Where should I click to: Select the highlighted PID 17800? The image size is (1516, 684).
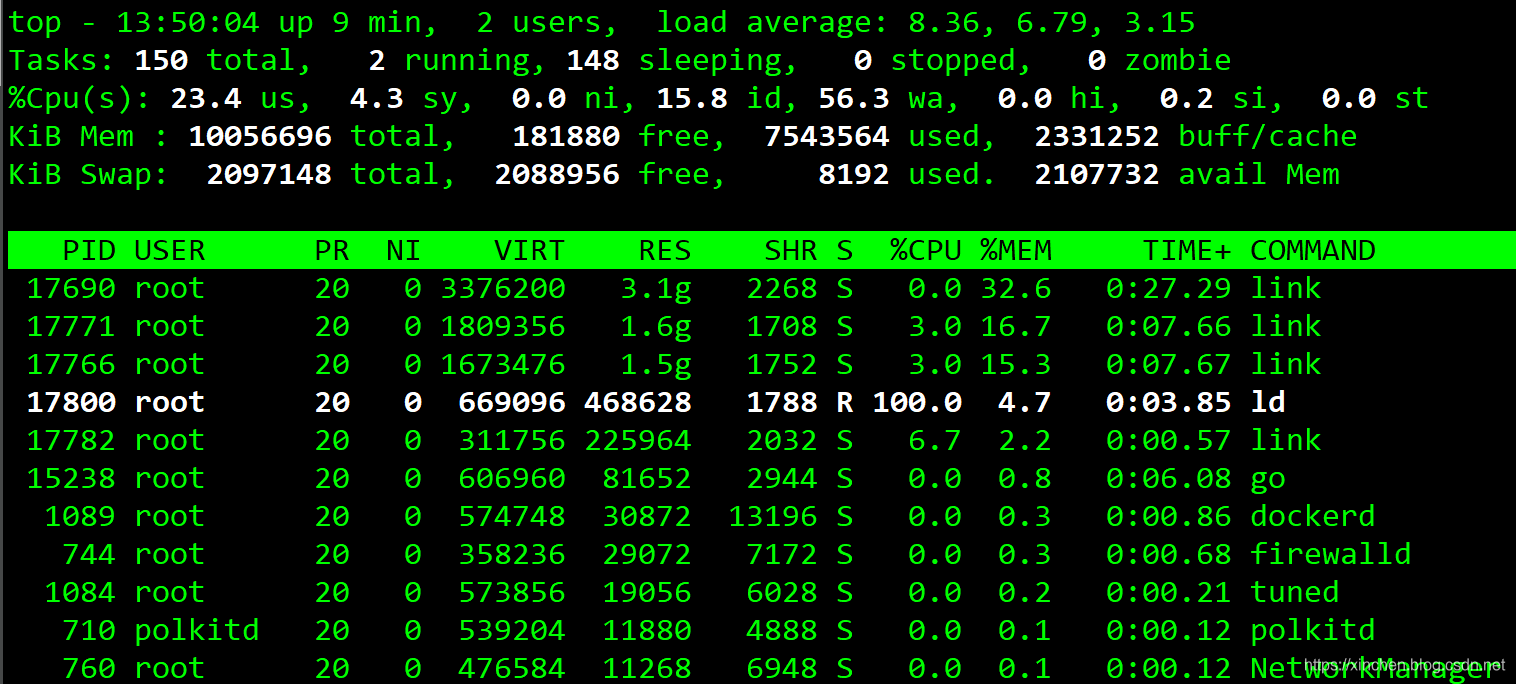pos(71,402)
